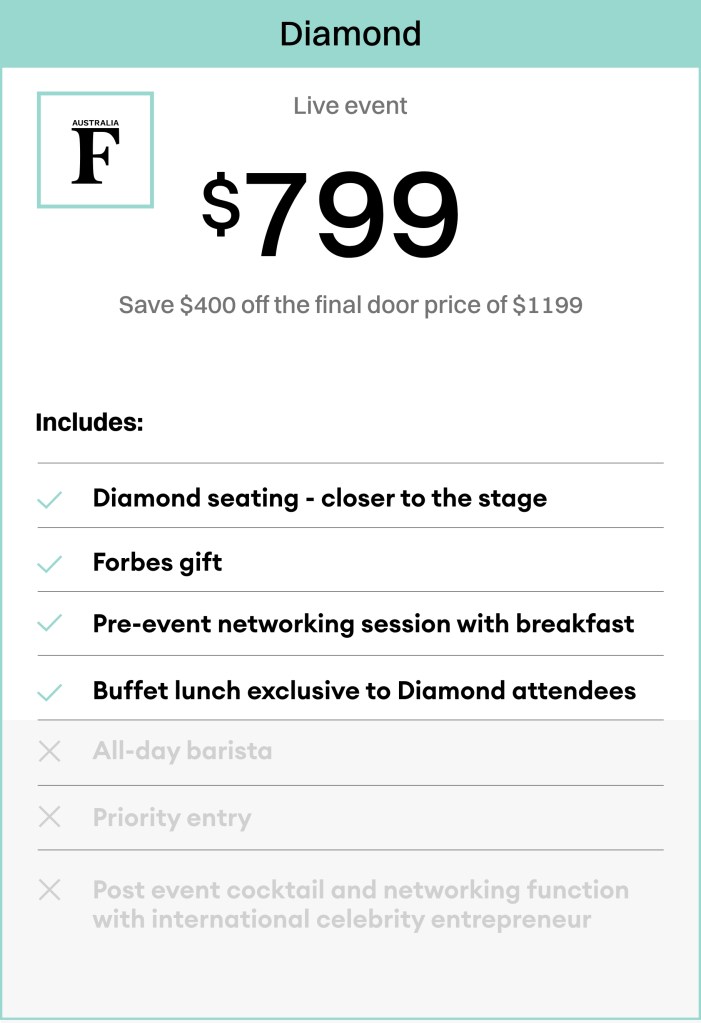This screenshot has height=1023, width=701.
Task: Click checkmark beside Pre-event networking session
Action: (50, 623)
